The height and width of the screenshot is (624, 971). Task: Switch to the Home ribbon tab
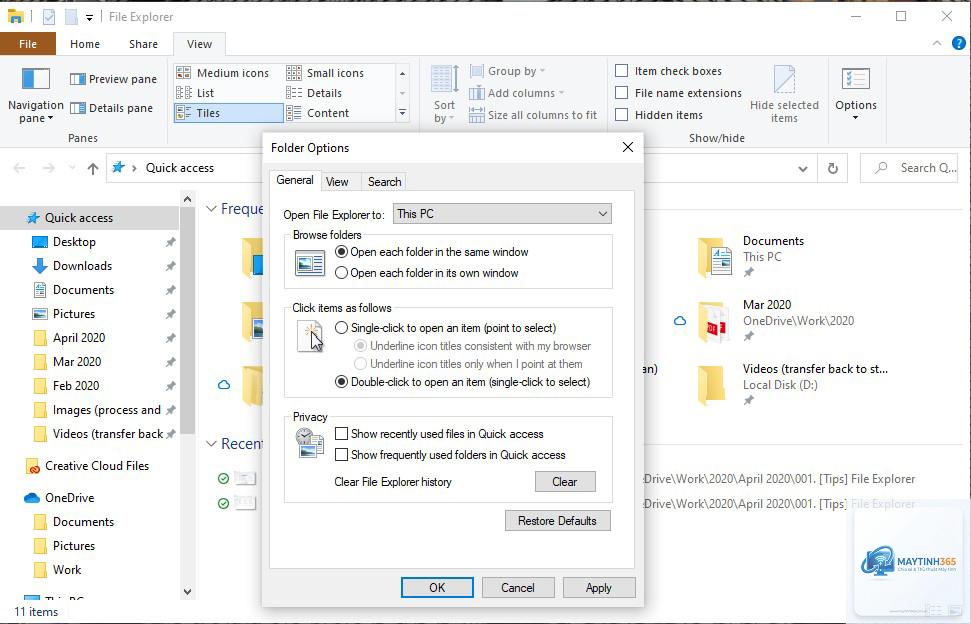pyautogui.click(x=85, y=44)
